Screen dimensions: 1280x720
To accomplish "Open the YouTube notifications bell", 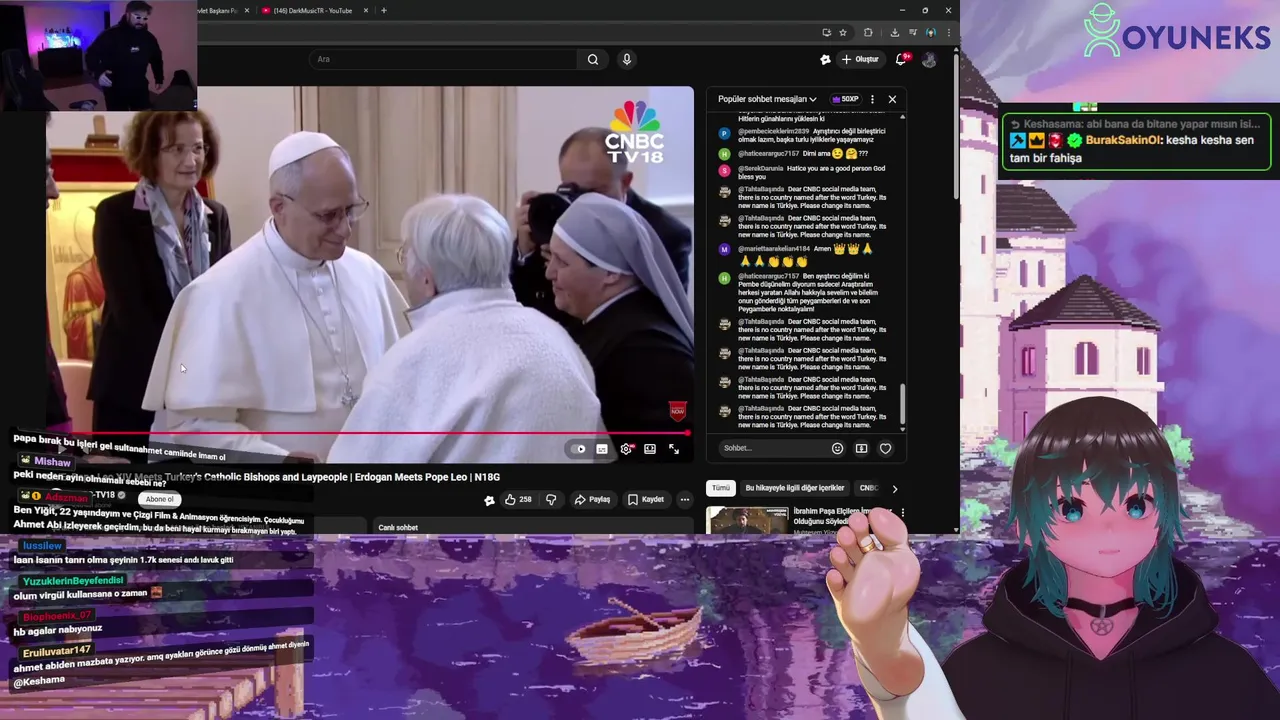I will (903, 59).
